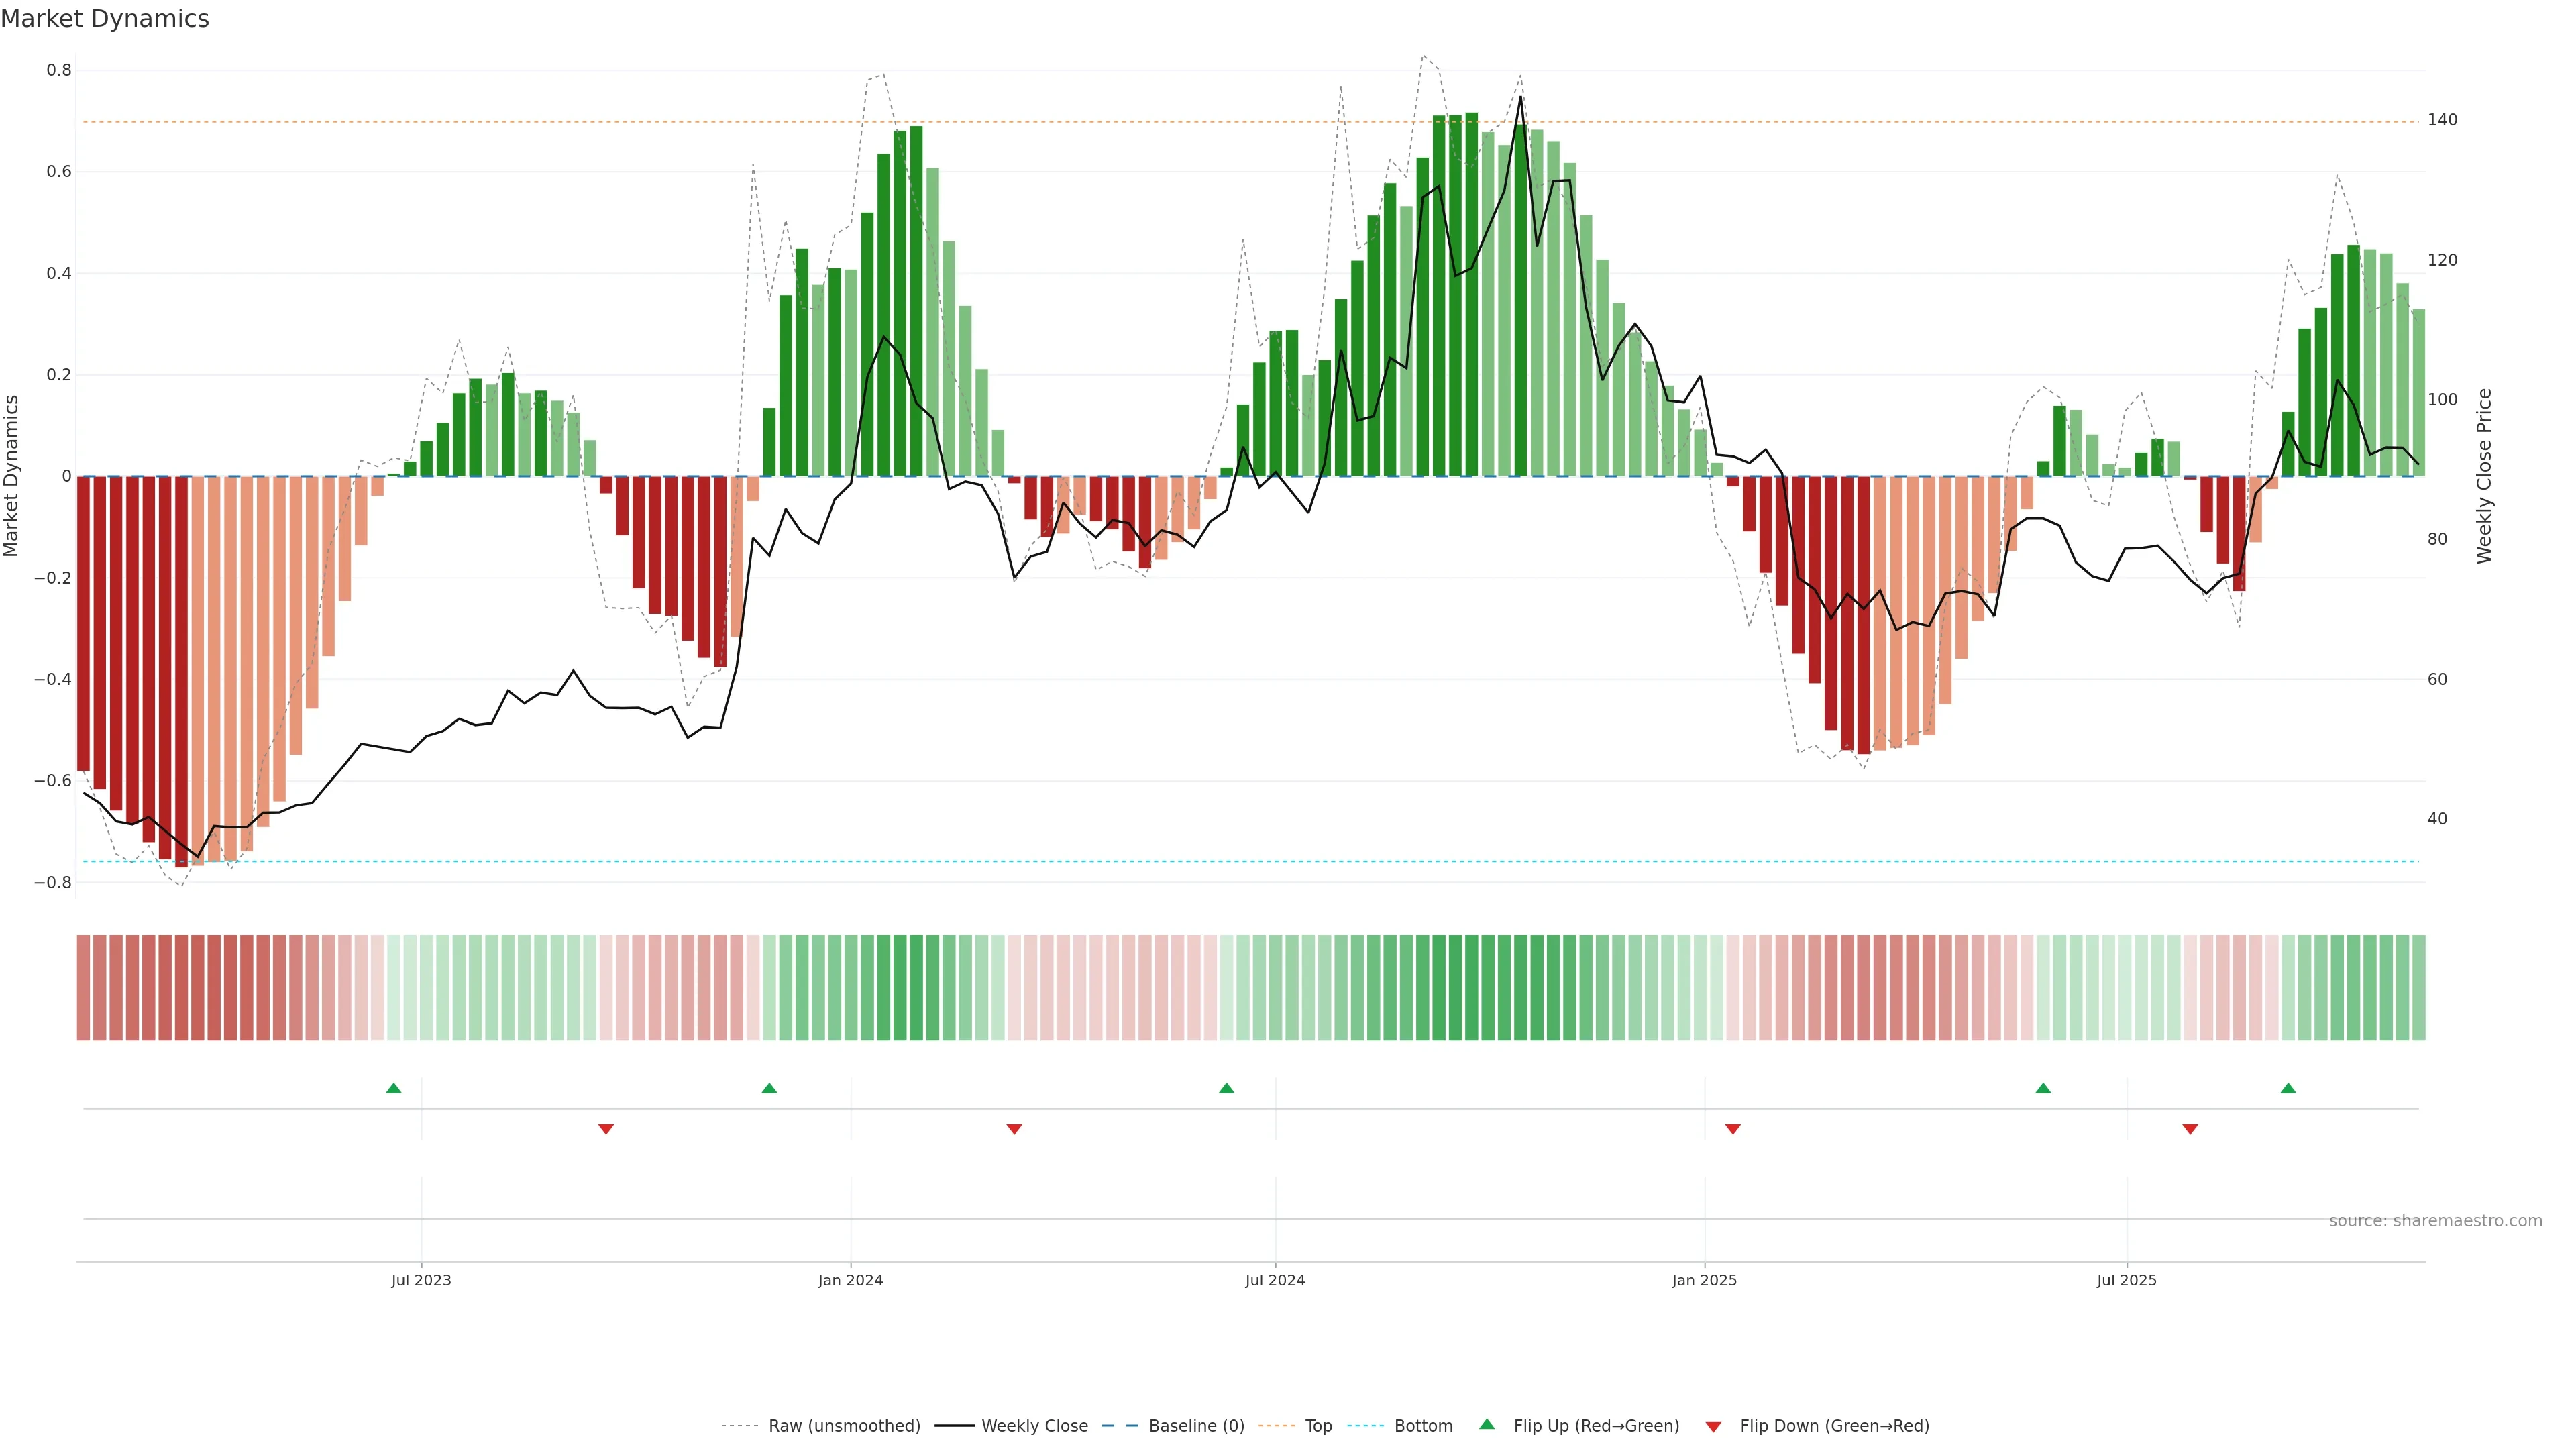Image resolution: width=2576 pixels, height=1449 pixels.
Task: Click the red flip-down marker after Jul 2025
Action: coord(2190,1129)
